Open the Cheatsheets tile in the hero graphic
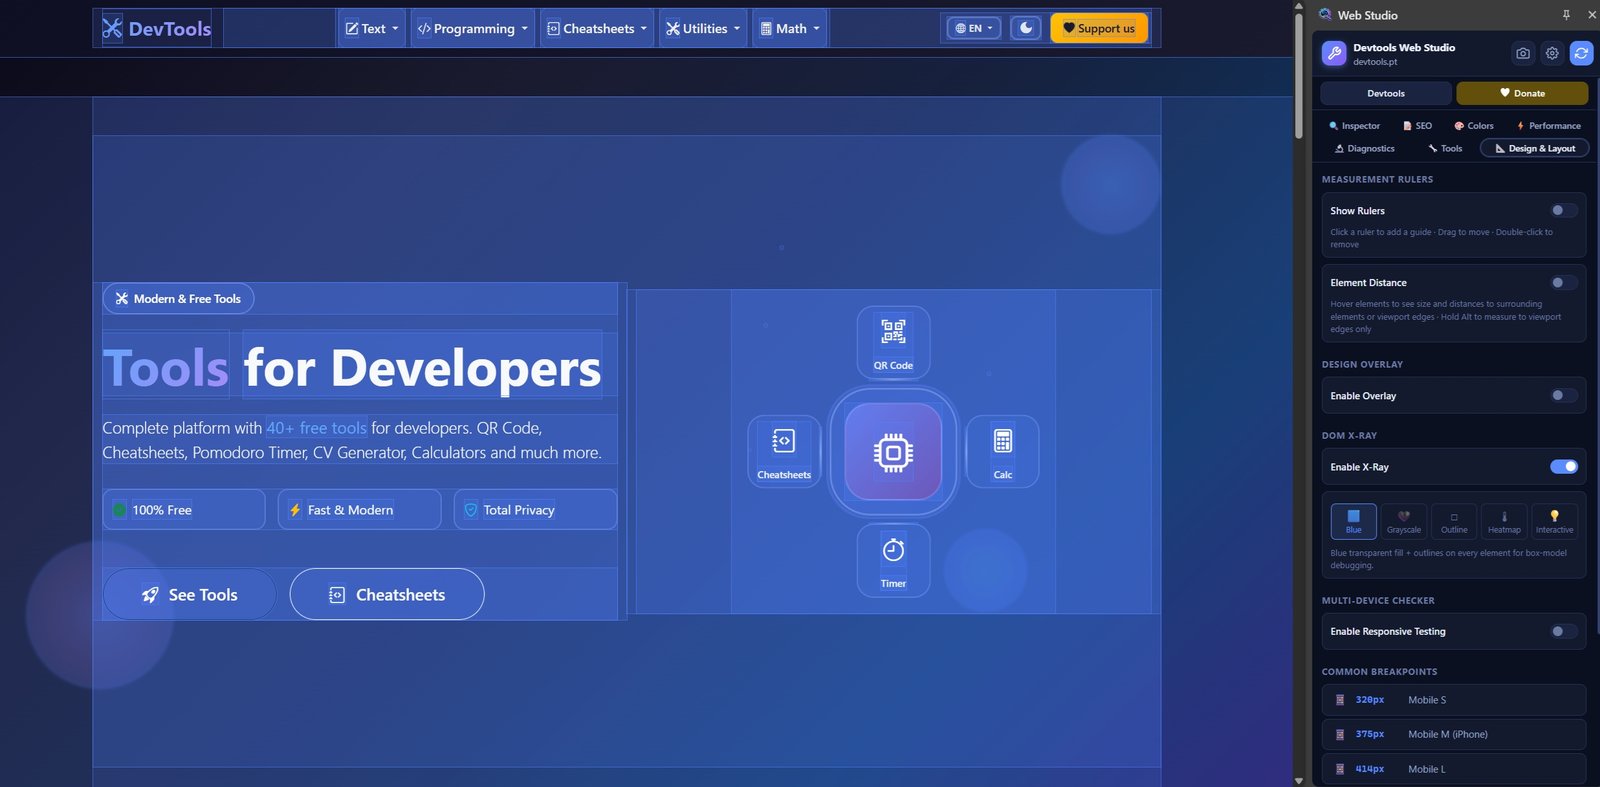Image resolution: width=1600 pixels, height=787 pixels. (x=784, y=452)
